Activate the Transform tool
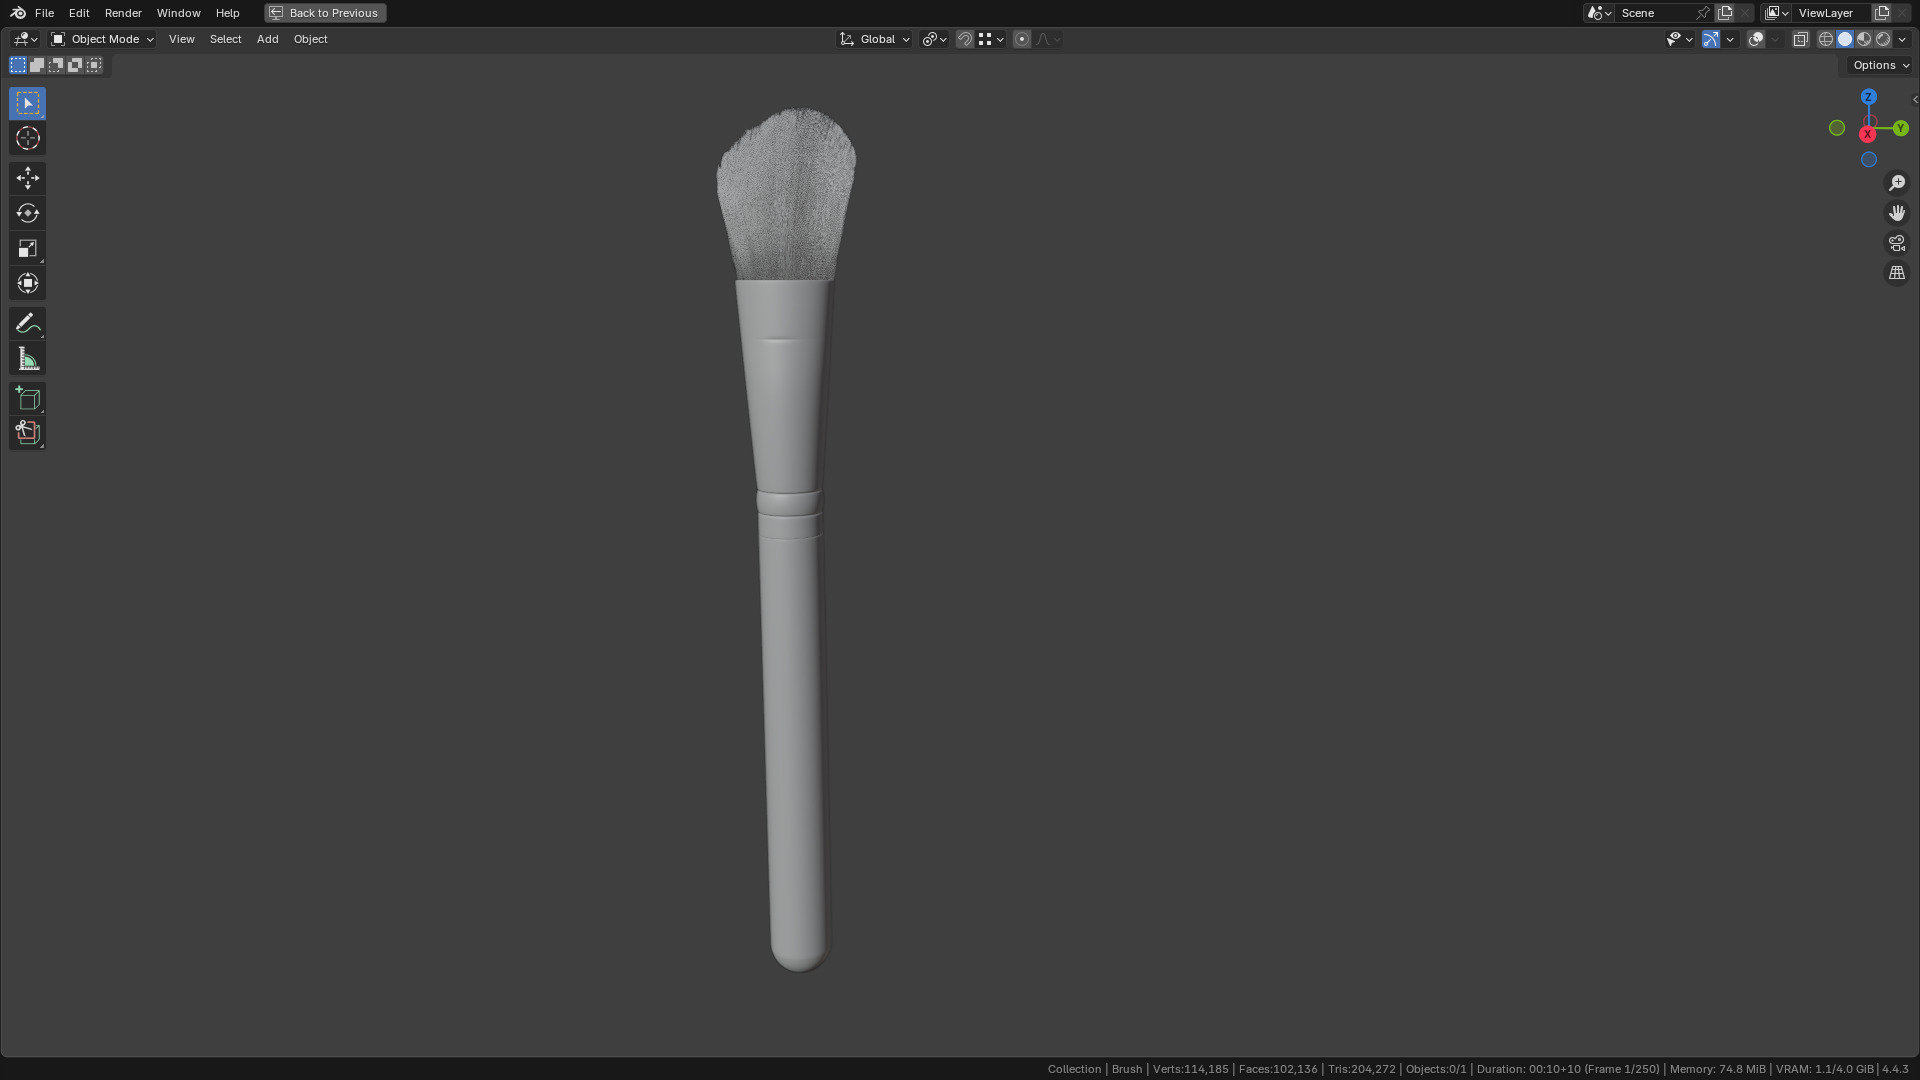The height and width of the screenshot is (1080, 1920). click(x=27, y=283)
